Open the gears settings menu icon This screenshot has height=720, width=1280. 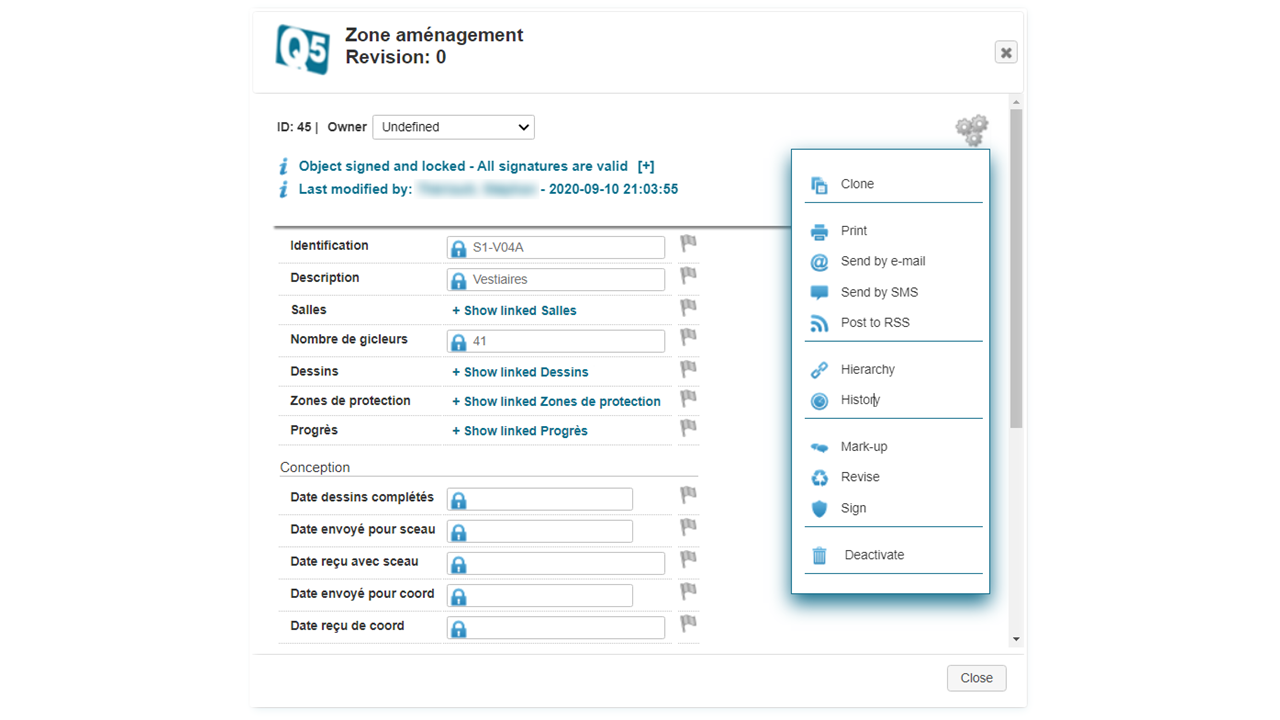pos(971,130)
